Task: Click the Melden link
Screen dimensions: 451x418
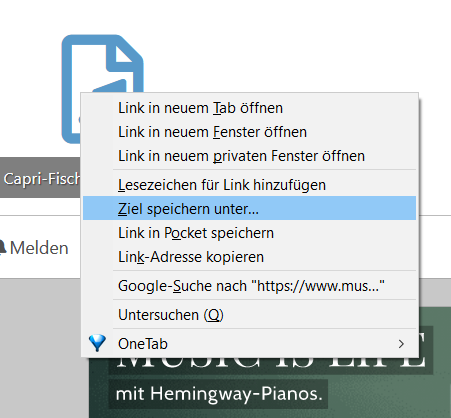Action: [x=39, y=248]
